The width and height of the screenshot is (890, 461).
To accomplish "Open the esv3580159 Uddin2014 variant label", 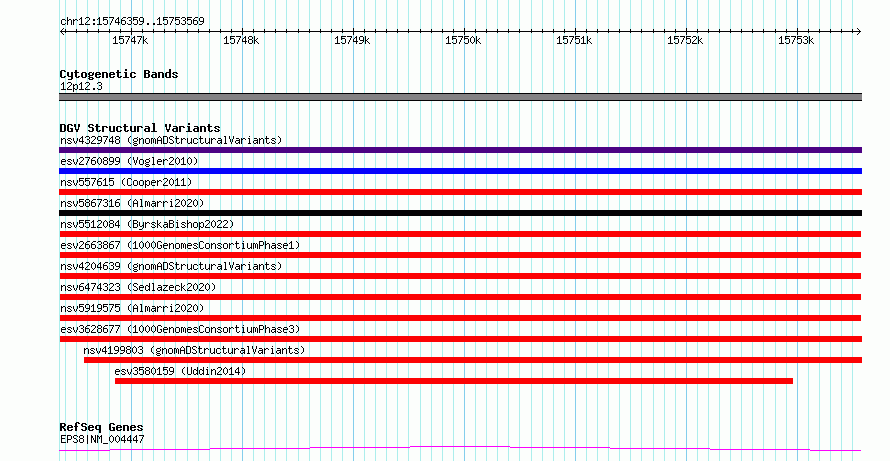I will [x=180, y=371].
